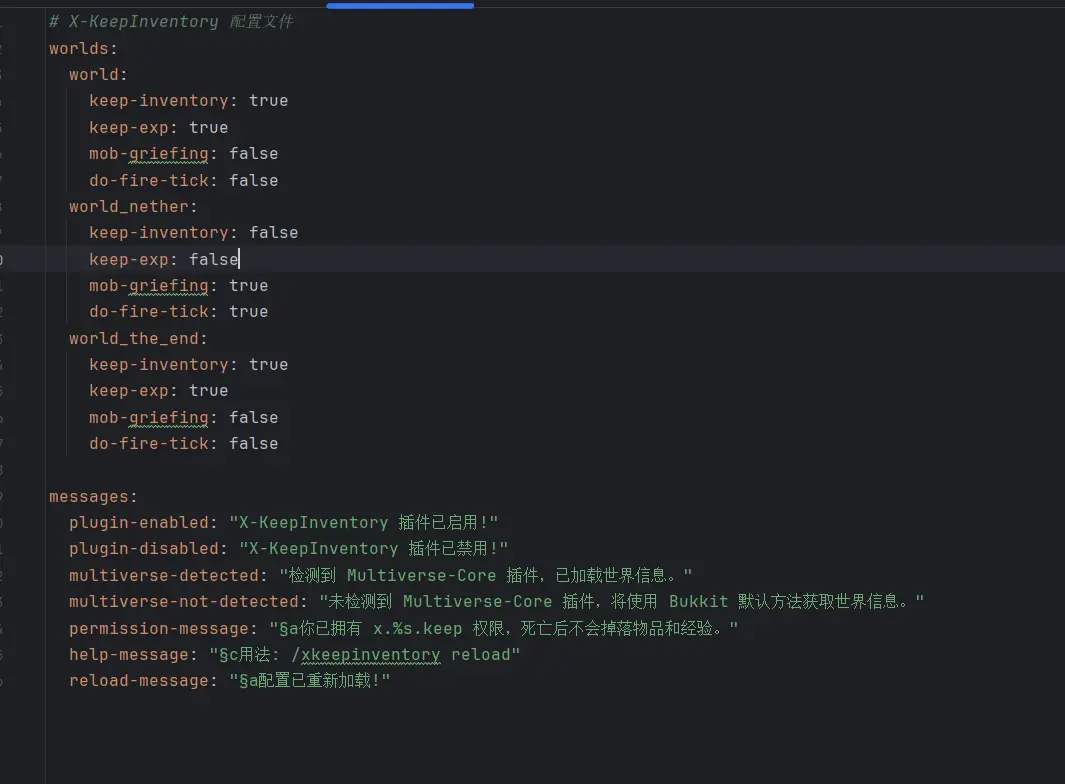Click the multiverse-detected key
Viewport: 1065px width, 784px height.
click(163, 575)
